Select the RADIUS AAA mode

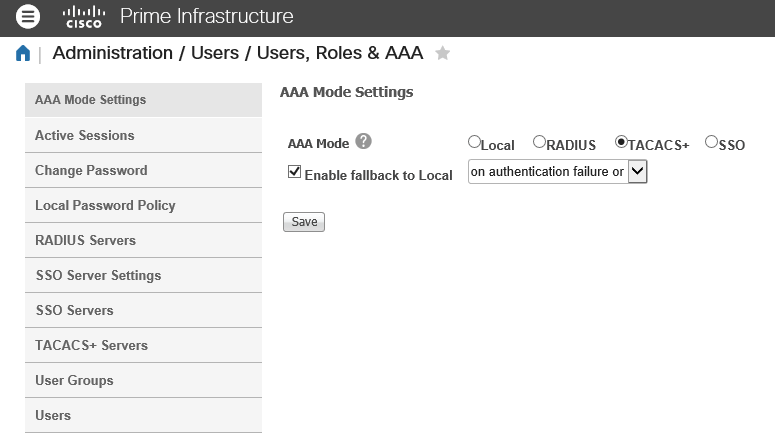(x=539, y=142)
